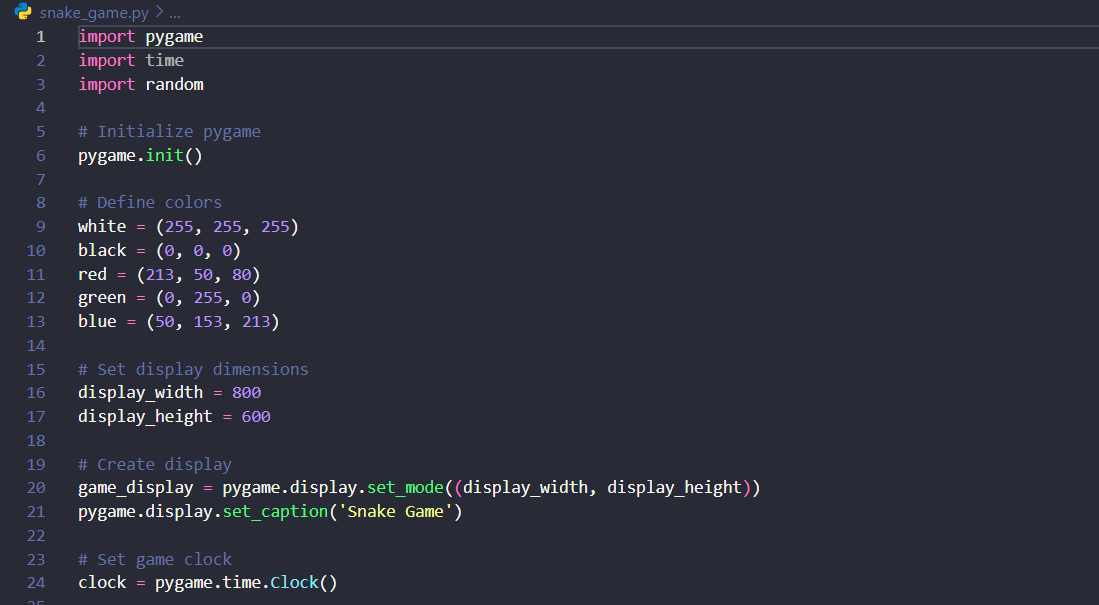Screen dimensions: 1099x605
Task: Click the import keyword on line 2
Action: click(x=106, y=60)
